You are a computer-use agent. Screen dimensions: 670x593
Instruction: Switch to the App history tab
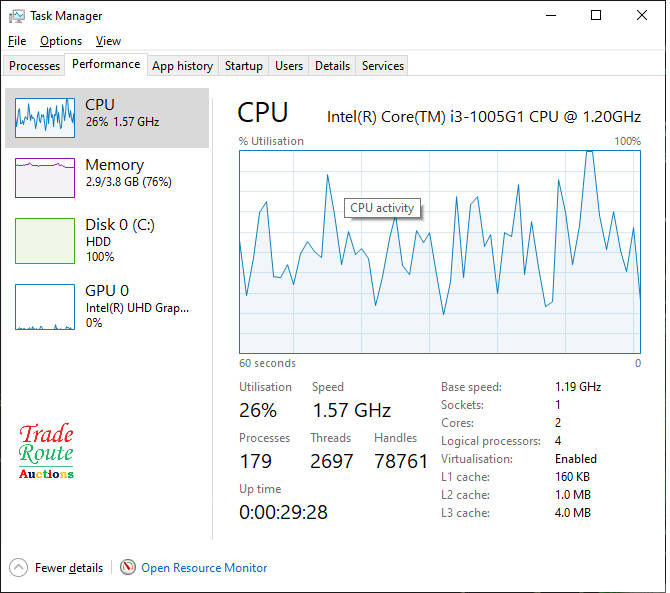click(182, 66)
